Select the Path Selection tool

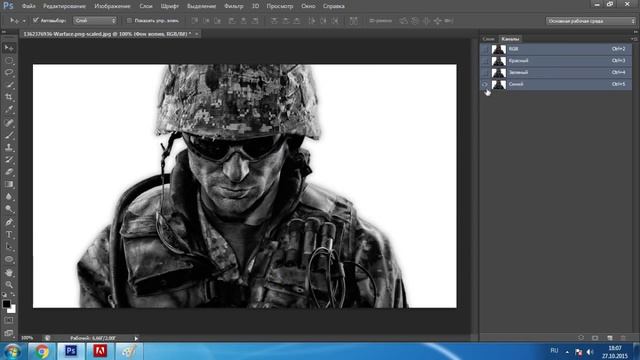click(x=9, y=247)
